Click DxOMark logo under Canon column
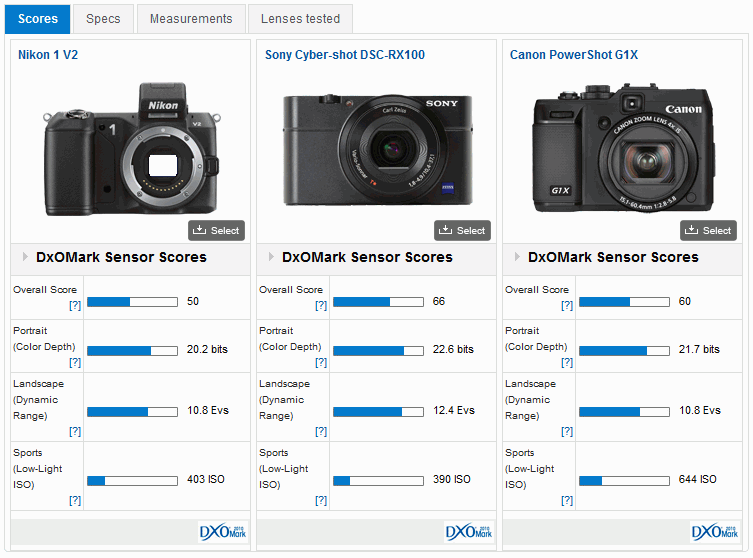The height and width of the screenshot is (558, 753). 715,532
